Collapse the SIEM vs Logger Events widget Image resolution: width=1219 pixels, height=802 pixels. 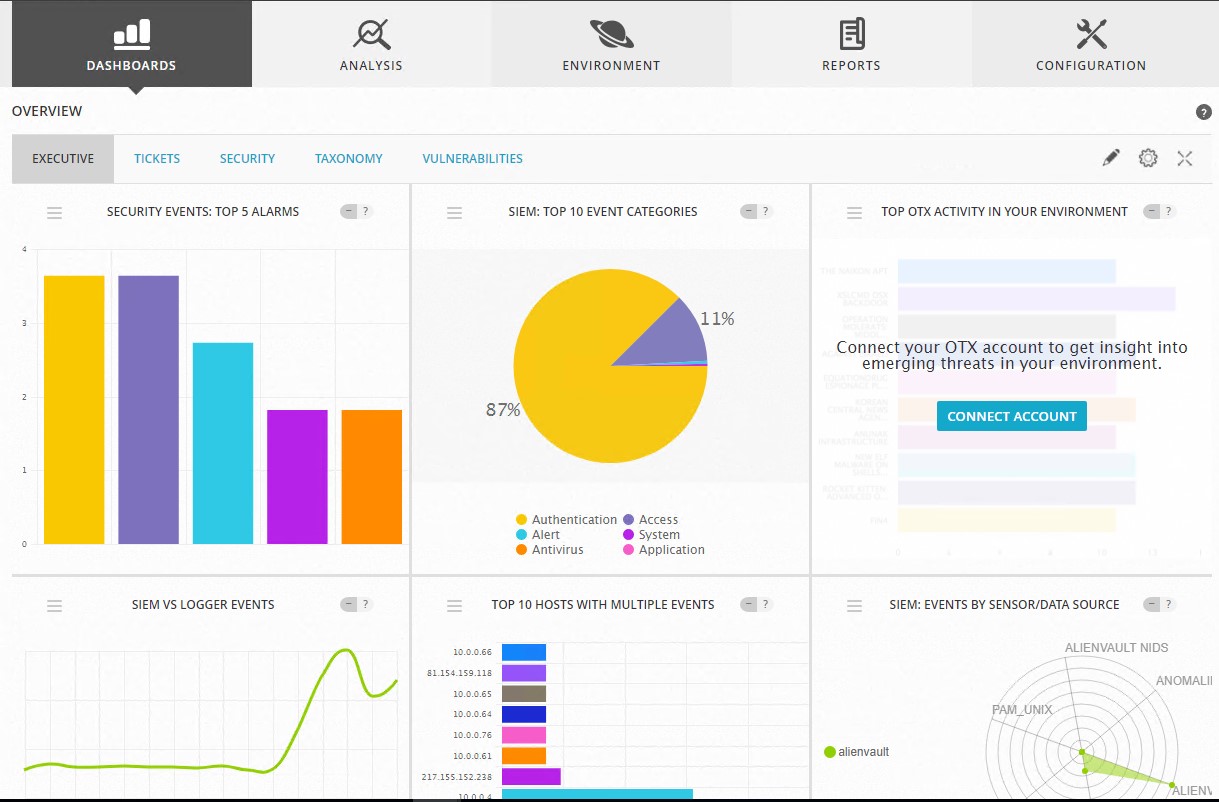pos(348,605)
